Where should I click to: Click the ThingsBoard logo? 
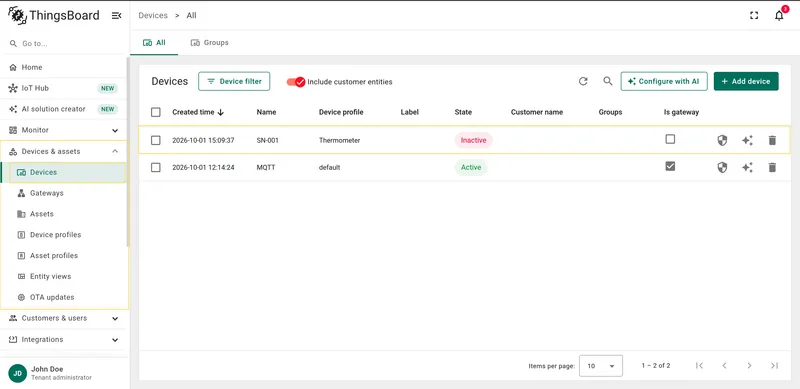[x=54, y=15]
